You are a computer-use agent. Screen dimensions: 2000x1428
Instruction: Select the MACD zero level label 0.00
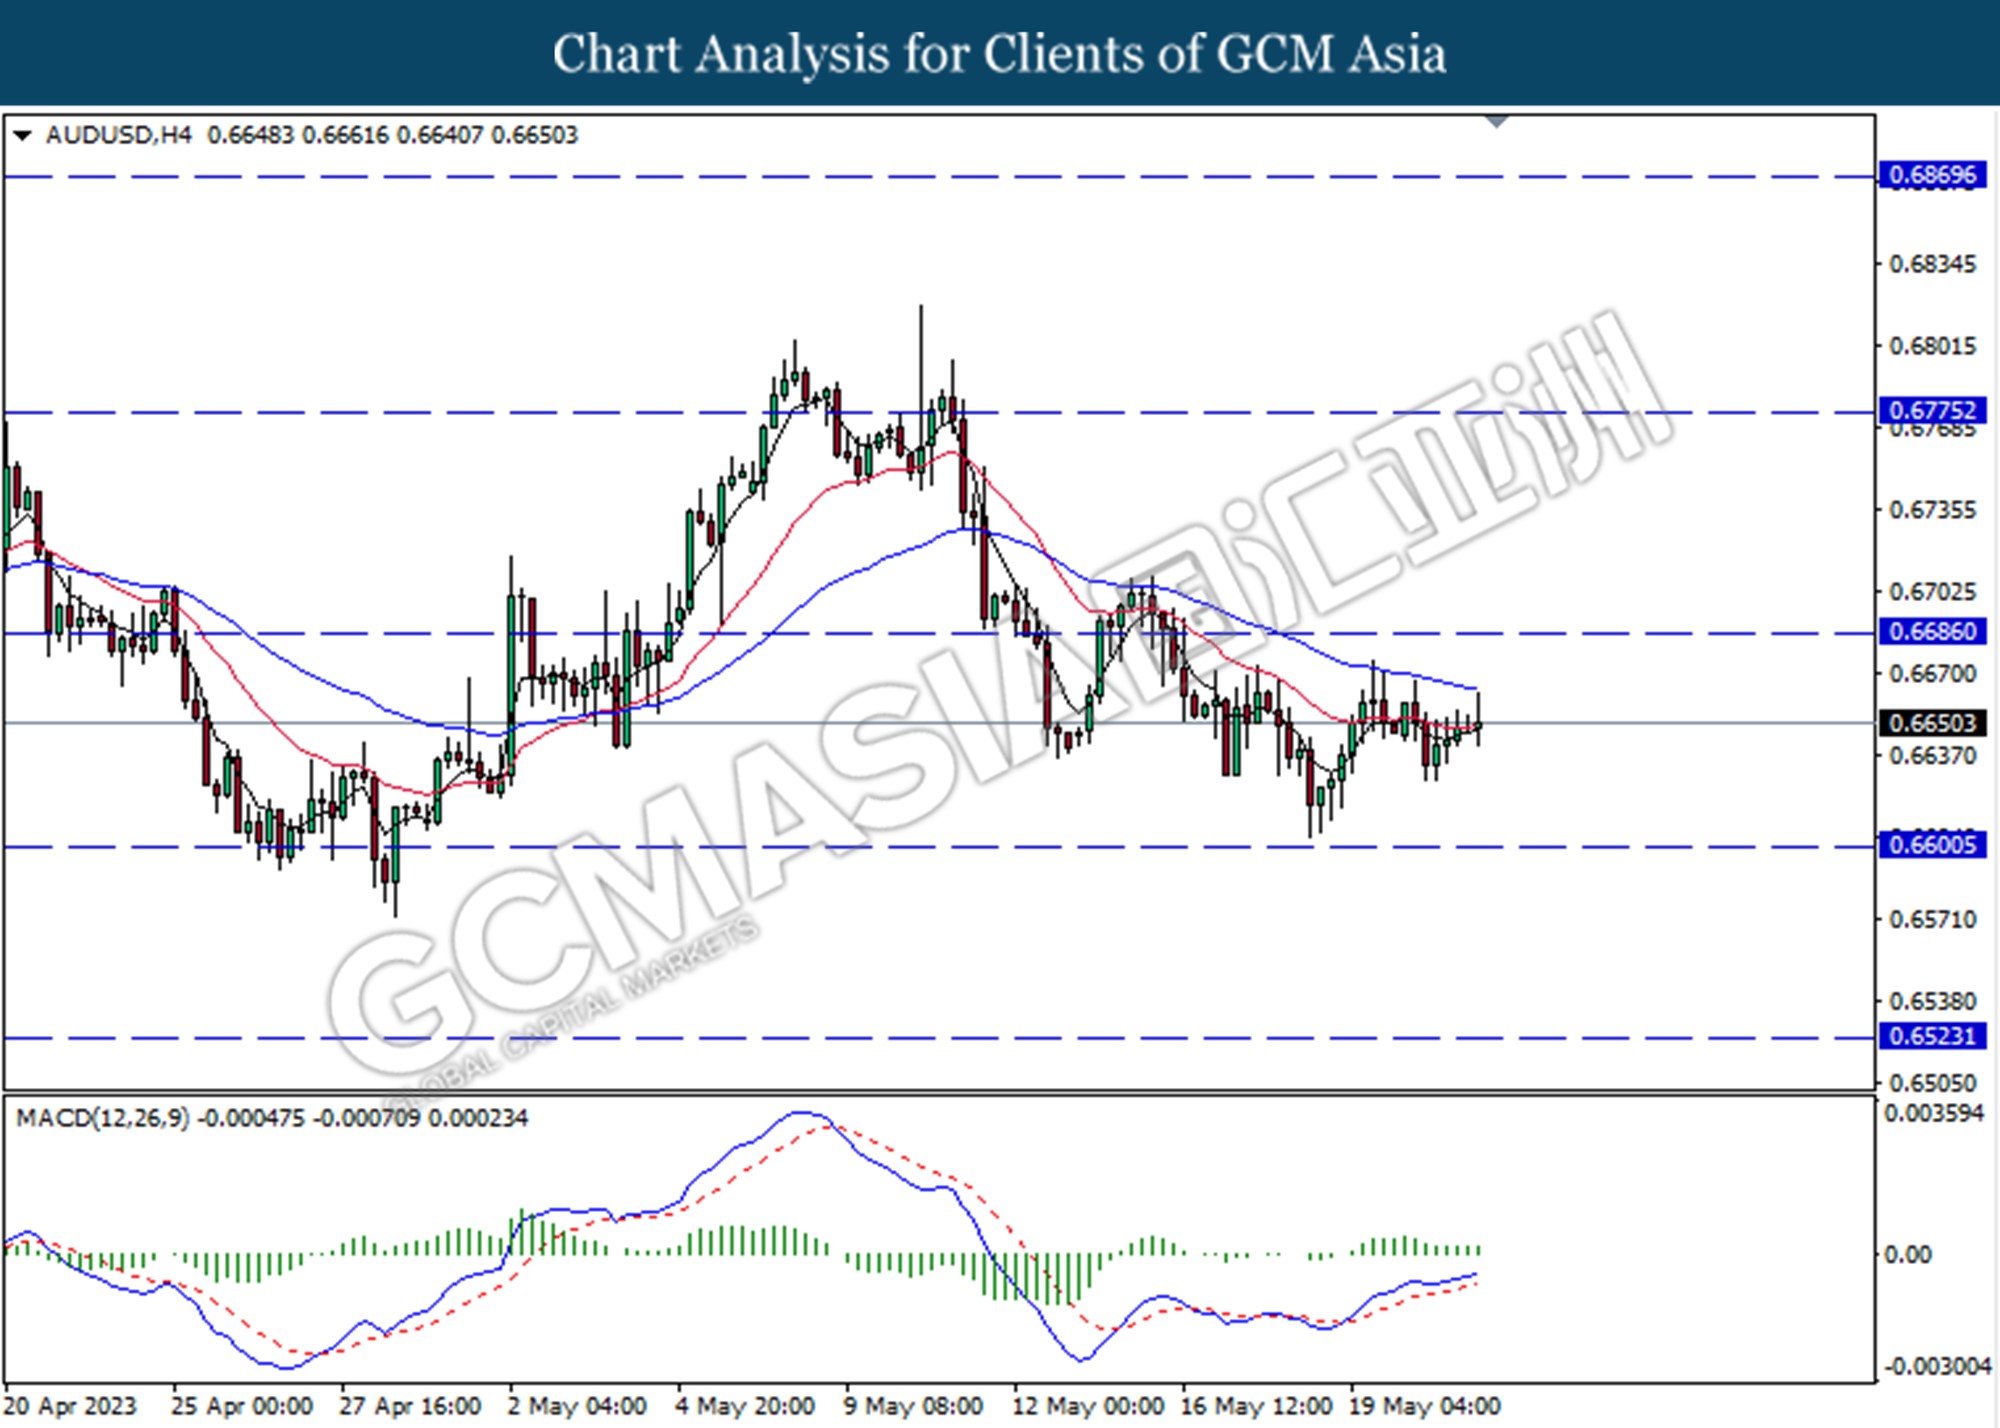(x=1908, y=1255)
